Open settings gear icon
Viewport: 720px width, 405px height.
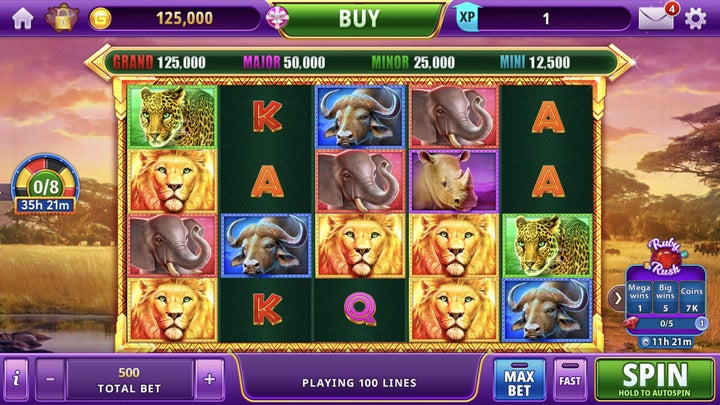[695, 19]
